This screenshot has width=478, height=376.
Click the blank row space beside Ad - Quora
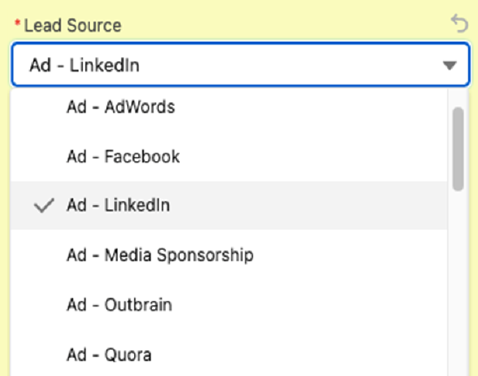(300, 355)
